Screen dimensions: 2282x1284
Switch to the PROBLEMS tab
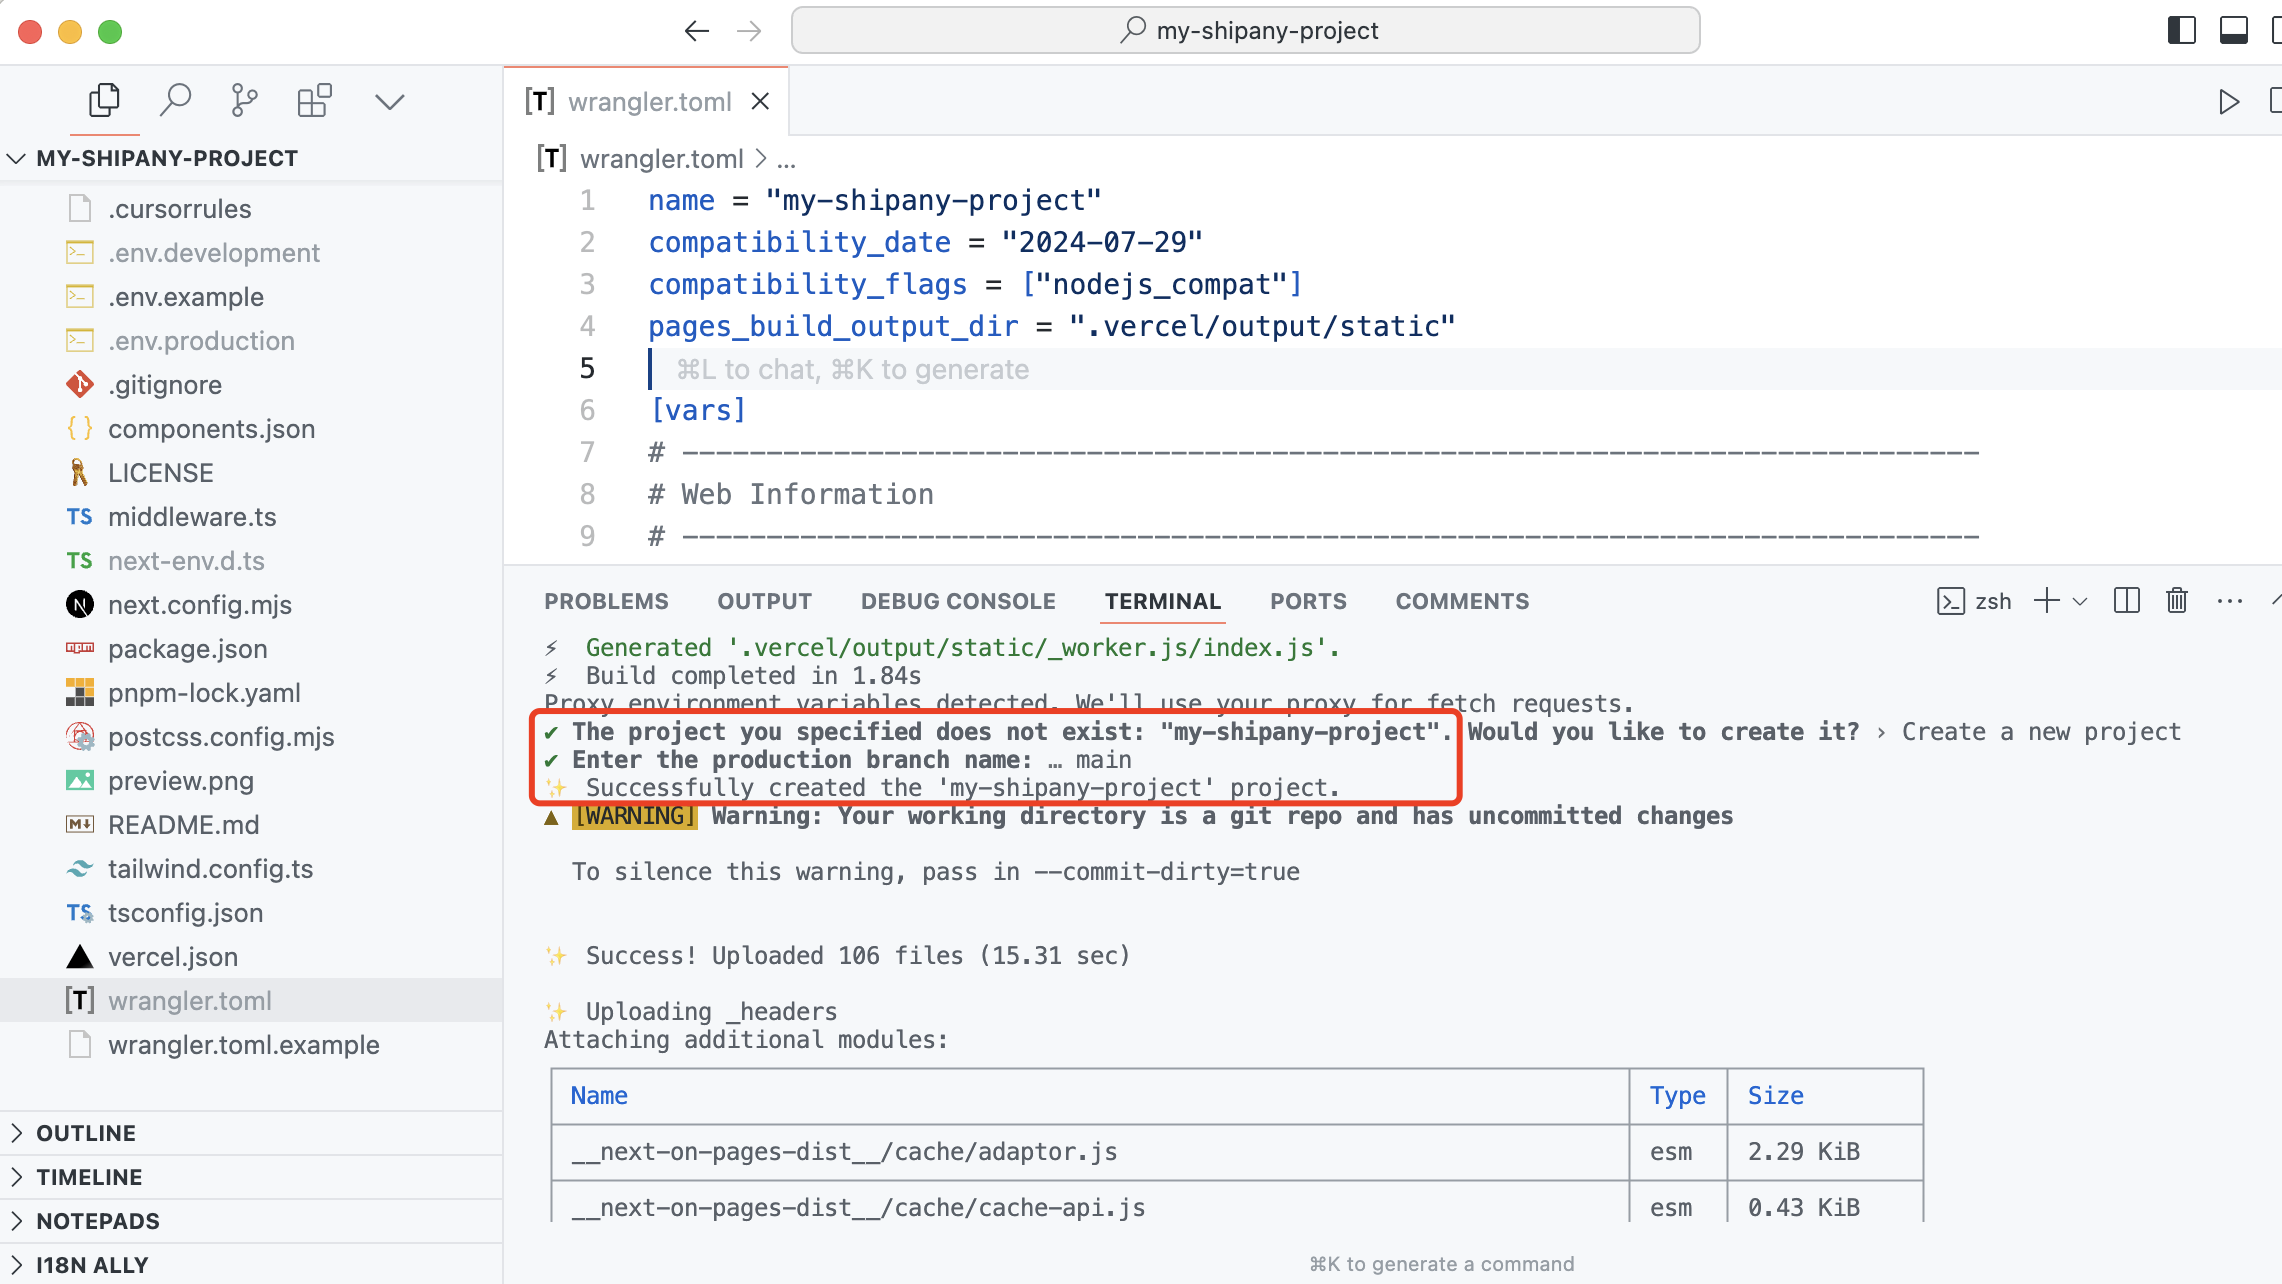click(606, 600)
